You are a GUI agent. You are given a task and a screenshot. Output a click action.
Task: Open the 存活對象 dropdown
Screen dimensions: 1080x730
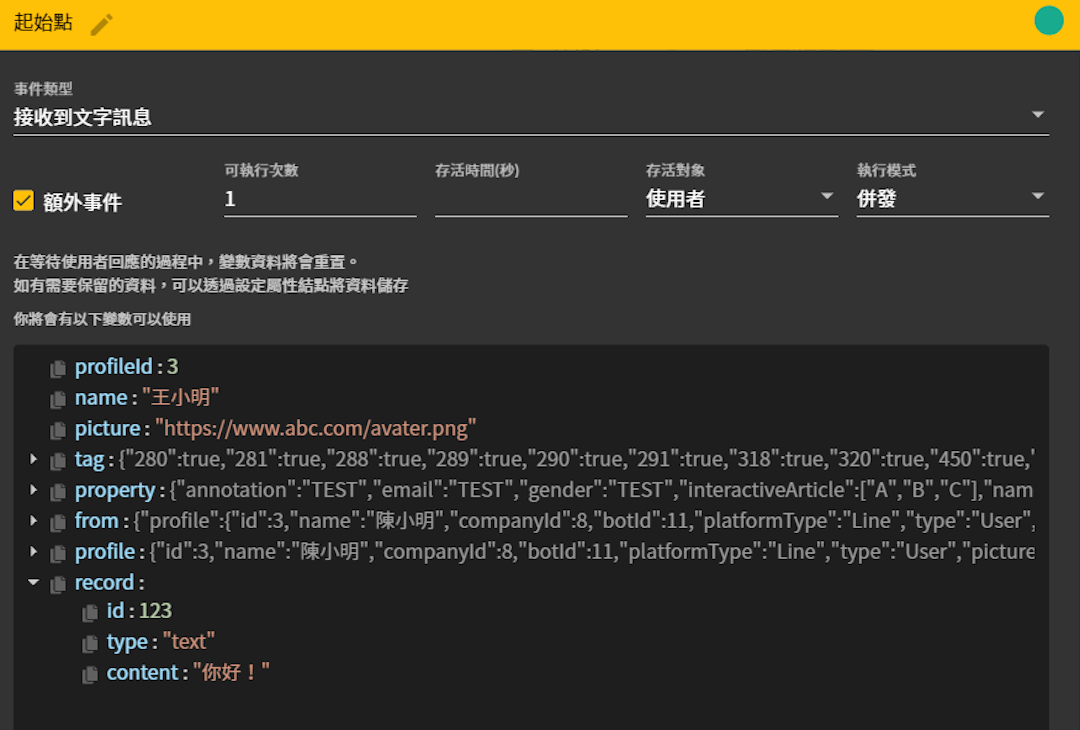[742, 199]
